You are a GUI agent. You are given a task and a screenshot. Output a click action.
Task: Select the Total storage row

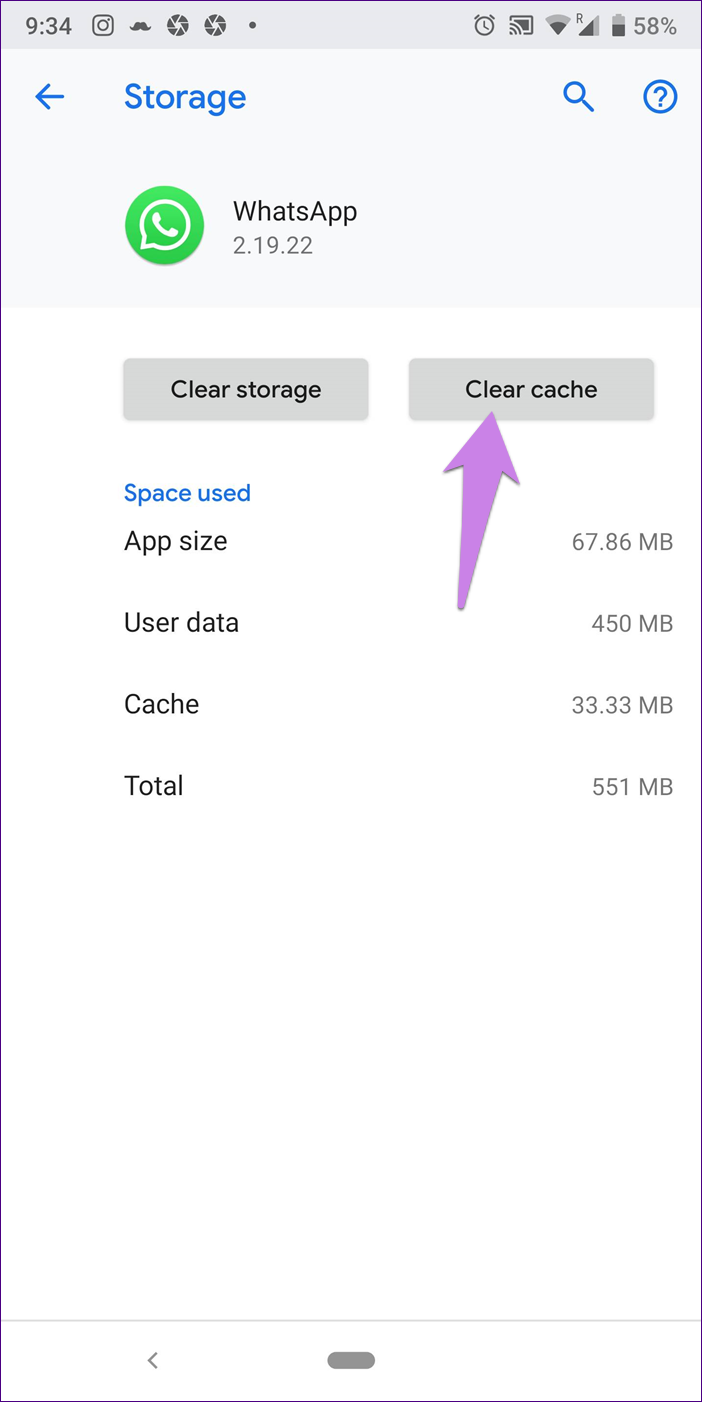pos(398,786)
